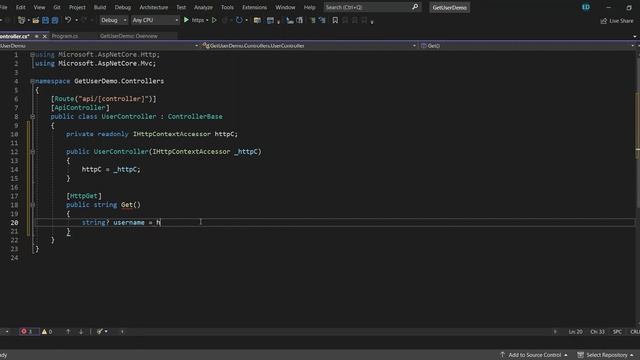
Task: Collapse the UserController constructor block
Action: point(32,152)
